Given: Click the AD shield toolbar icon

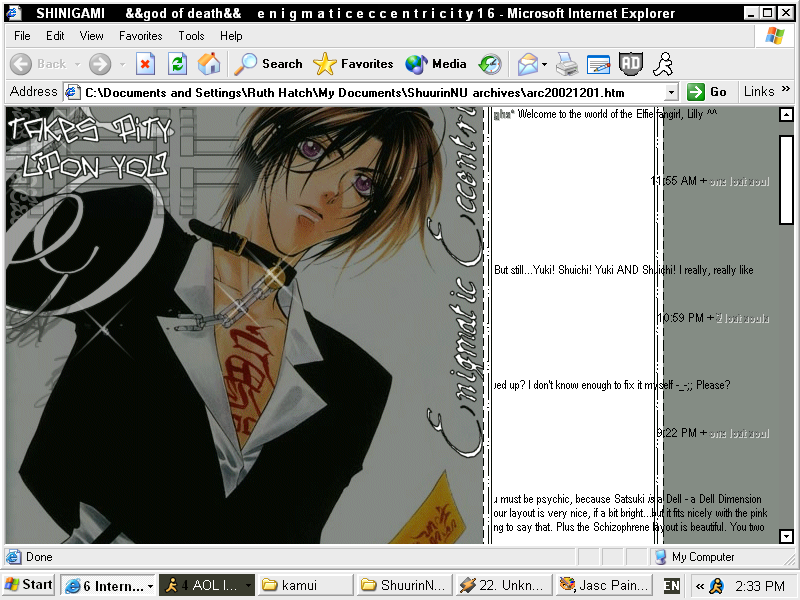Looking at the screenshot, I should 631,64.
